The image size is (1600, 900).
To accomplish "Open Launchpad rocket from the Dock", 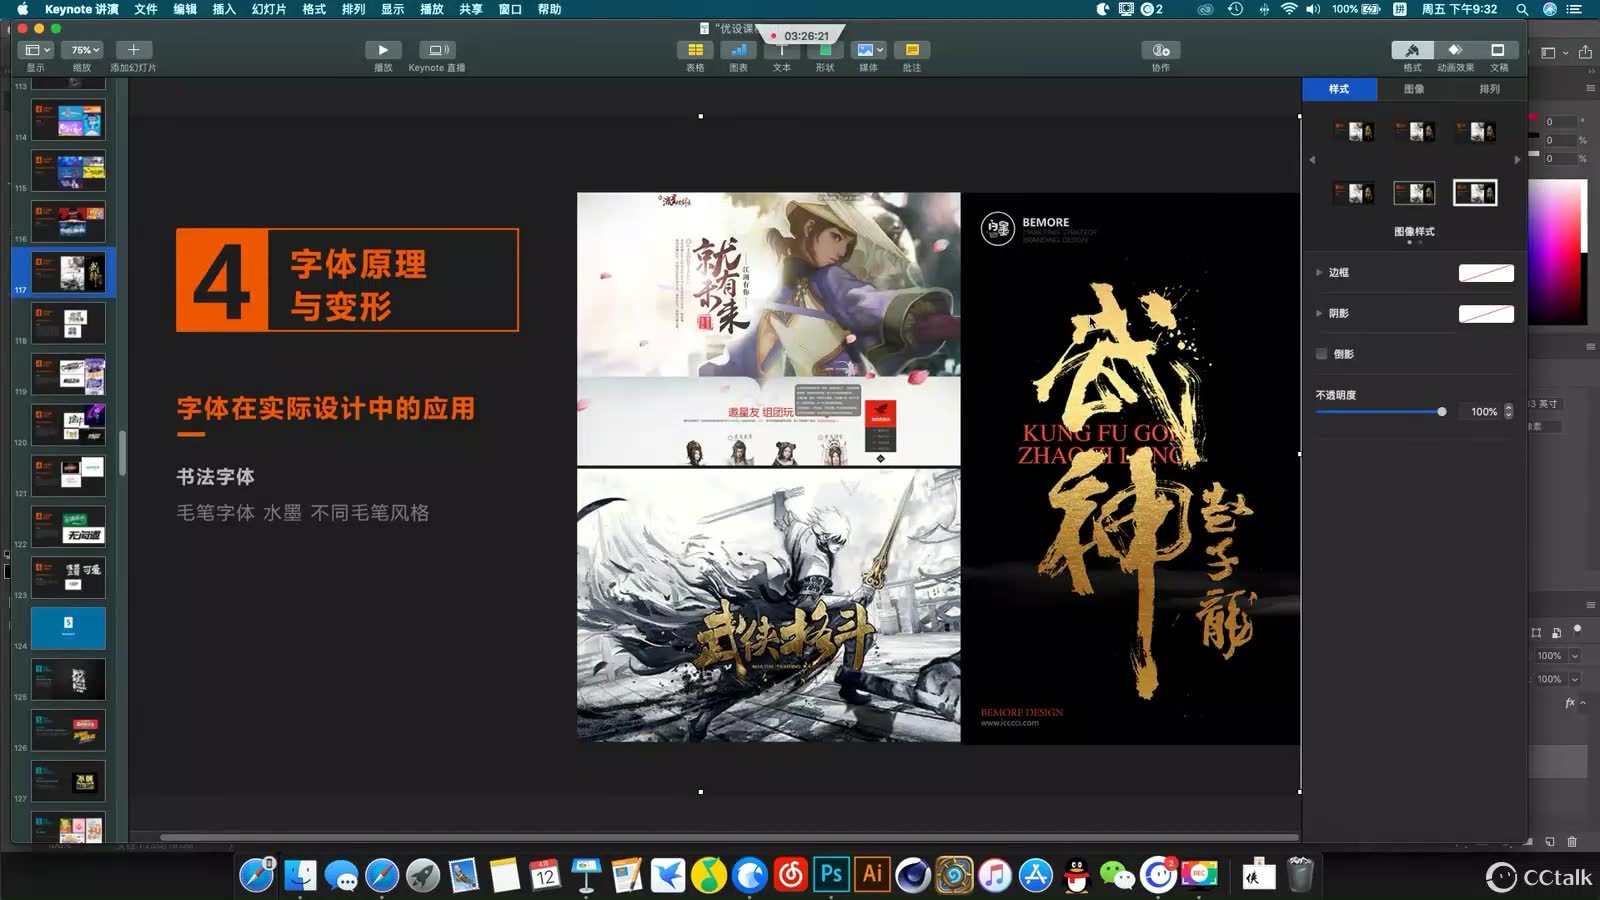I will [x=423, y=876].
